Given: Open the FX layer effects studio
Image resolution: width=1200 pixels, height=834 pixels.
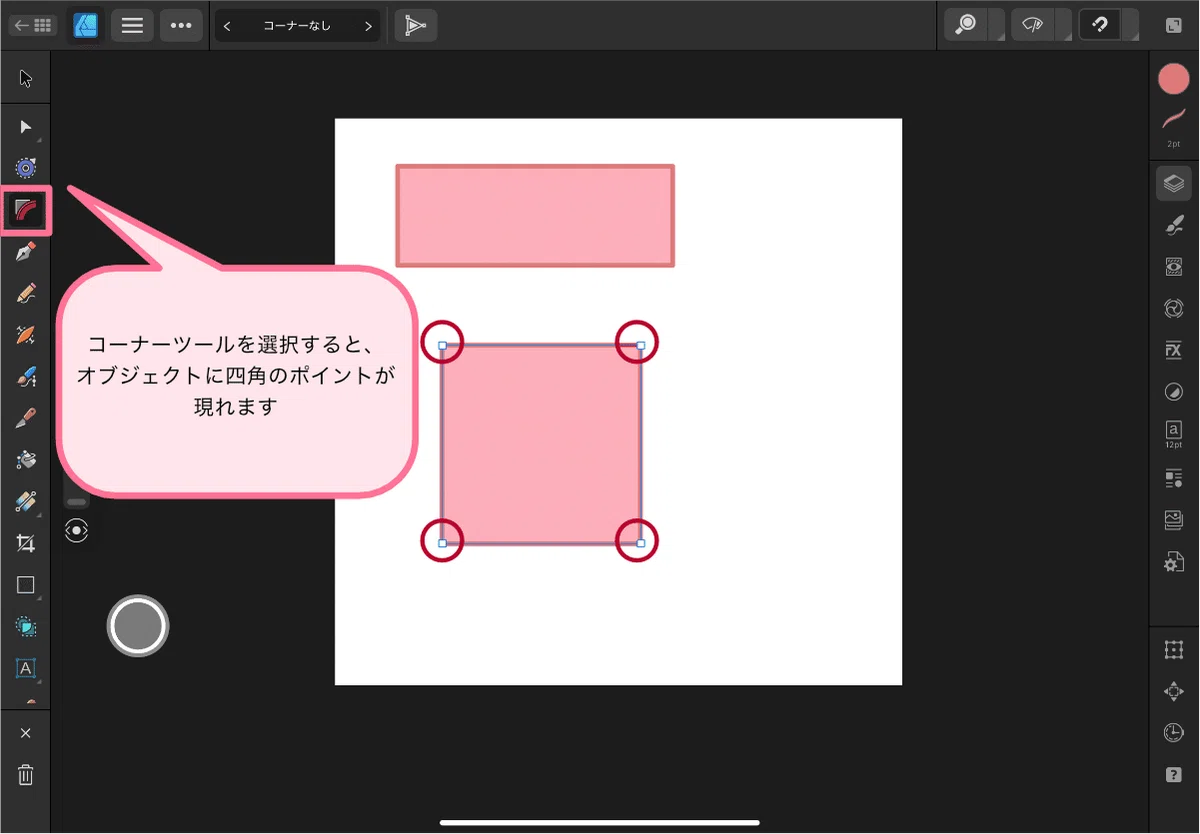Looking at the screenshot, I should tap(1174, 350).
